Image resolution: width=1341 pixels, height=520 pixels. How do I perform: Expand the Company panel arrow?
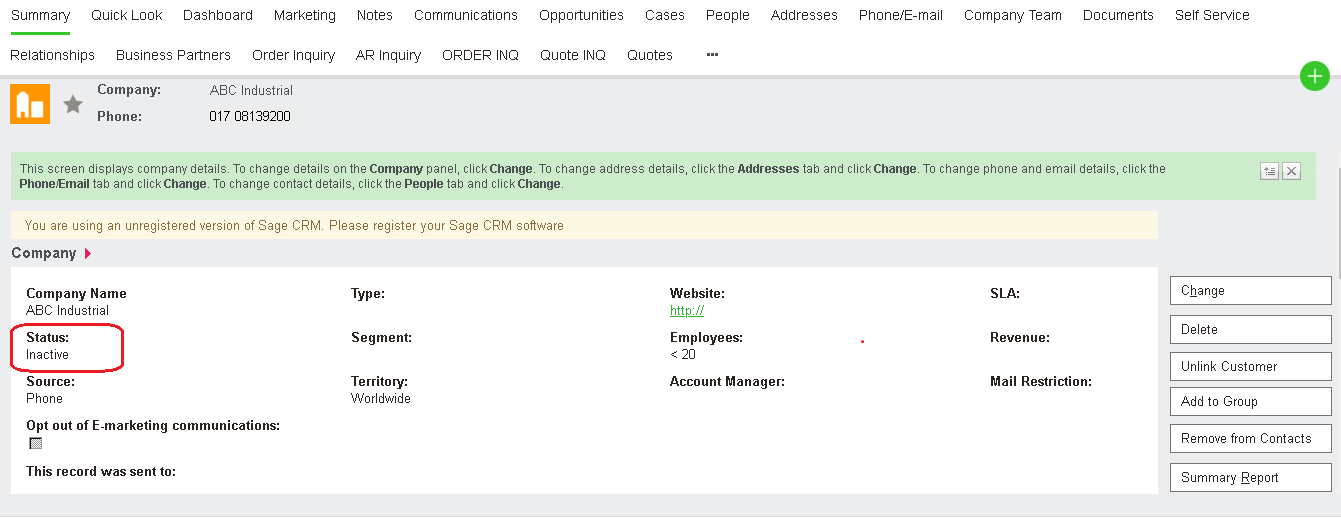[88, 254]
